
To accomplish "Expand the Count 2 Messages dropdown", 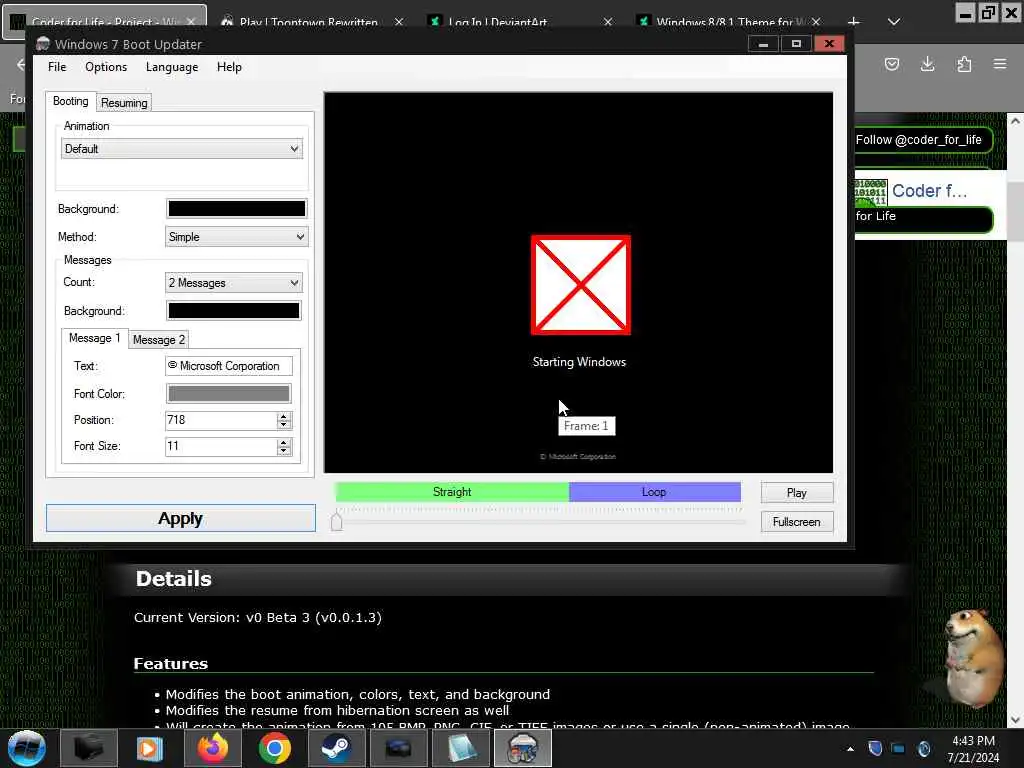I will 234,283.
